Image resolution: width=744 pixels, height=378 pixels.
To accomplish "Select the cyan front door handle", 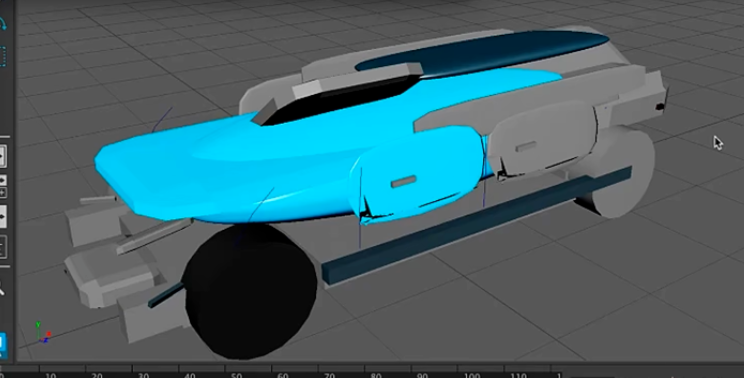I will (404, 181).
